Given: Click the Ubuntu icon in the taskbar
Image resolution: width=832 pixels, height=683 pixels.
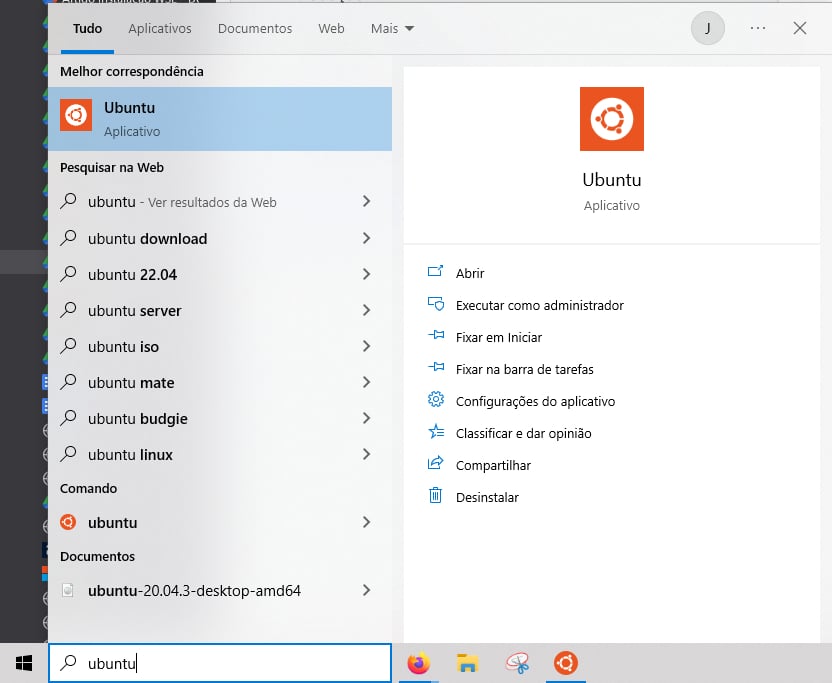Looking at the screenshot, I should 565,663.
